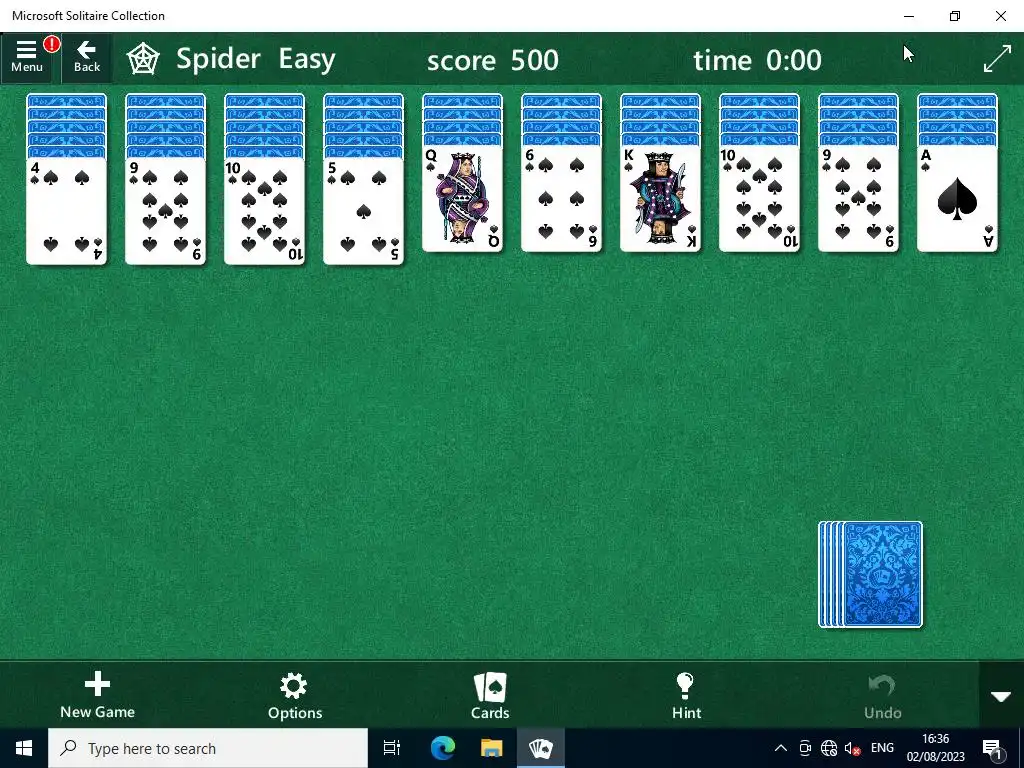The image size is (1024, 768).
Task: Click the Spider Easy title text
Action: [x=255, y=59]
